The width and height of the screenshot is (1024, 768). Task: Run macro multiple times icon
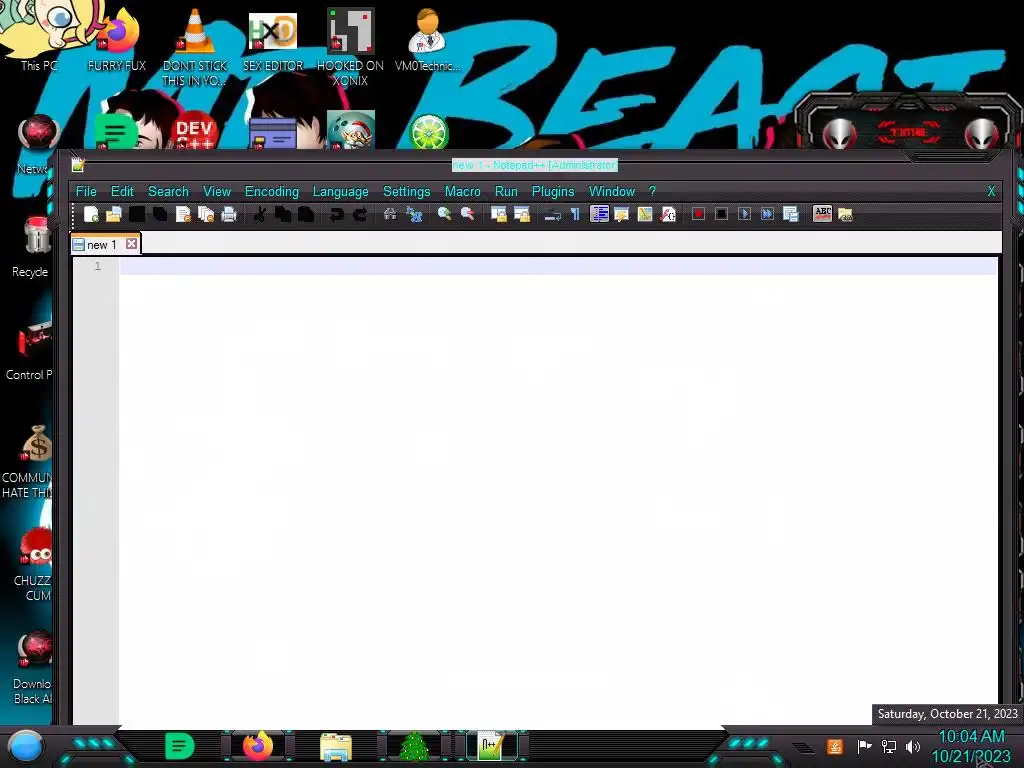point(767,214)
